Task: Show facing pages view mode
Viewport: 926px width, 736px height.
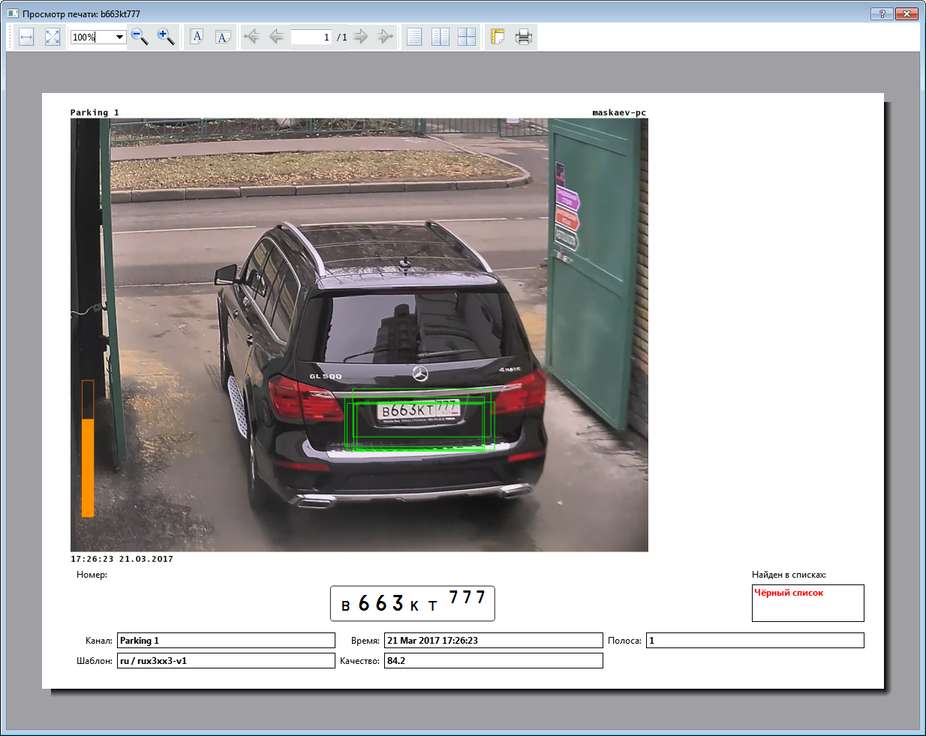Action: click(x=440, y=37)
